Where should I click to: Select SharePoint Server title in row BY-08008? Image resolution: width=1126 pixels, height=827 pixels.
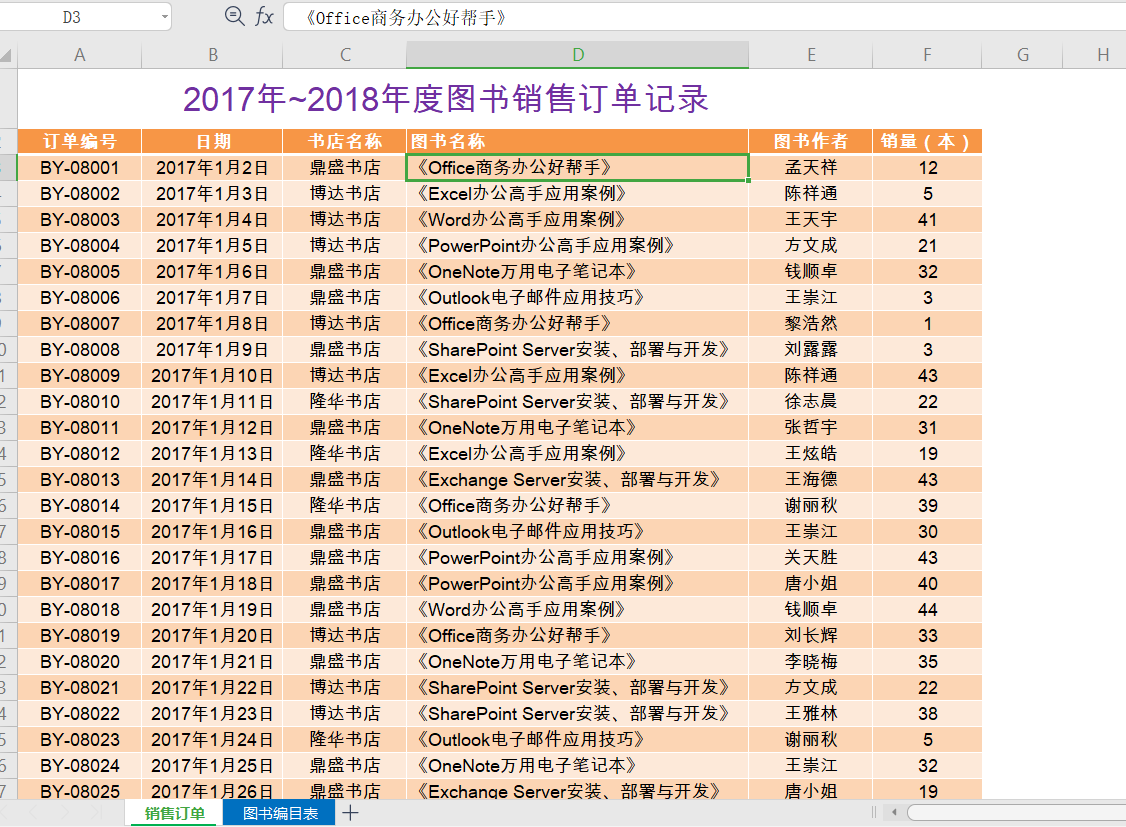577,350
